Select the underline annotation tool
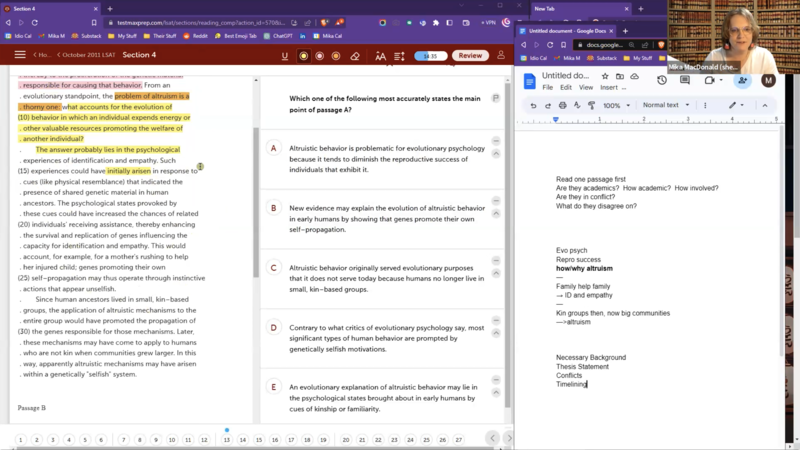This screenshot has width=800, height=450. click(x=285, y=56)
